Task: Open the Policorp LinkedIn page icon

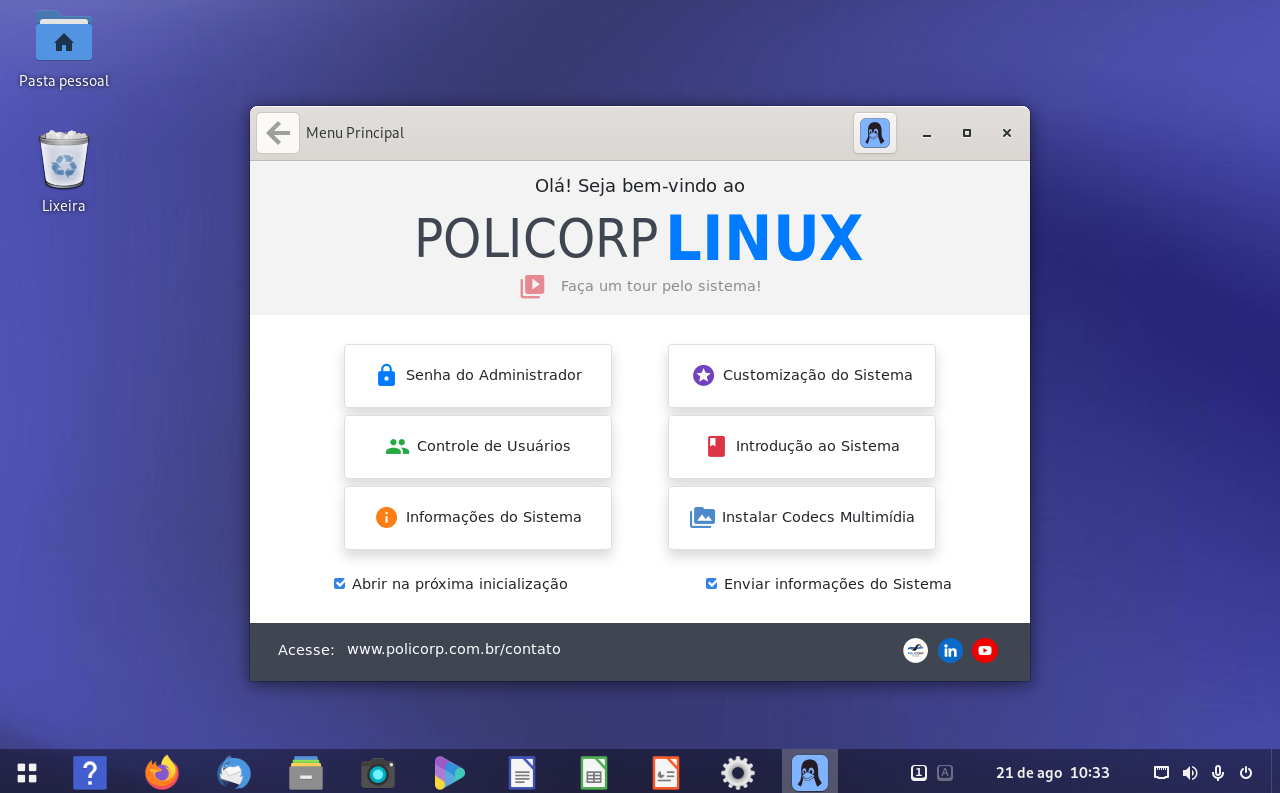Action: click(950, 650)
